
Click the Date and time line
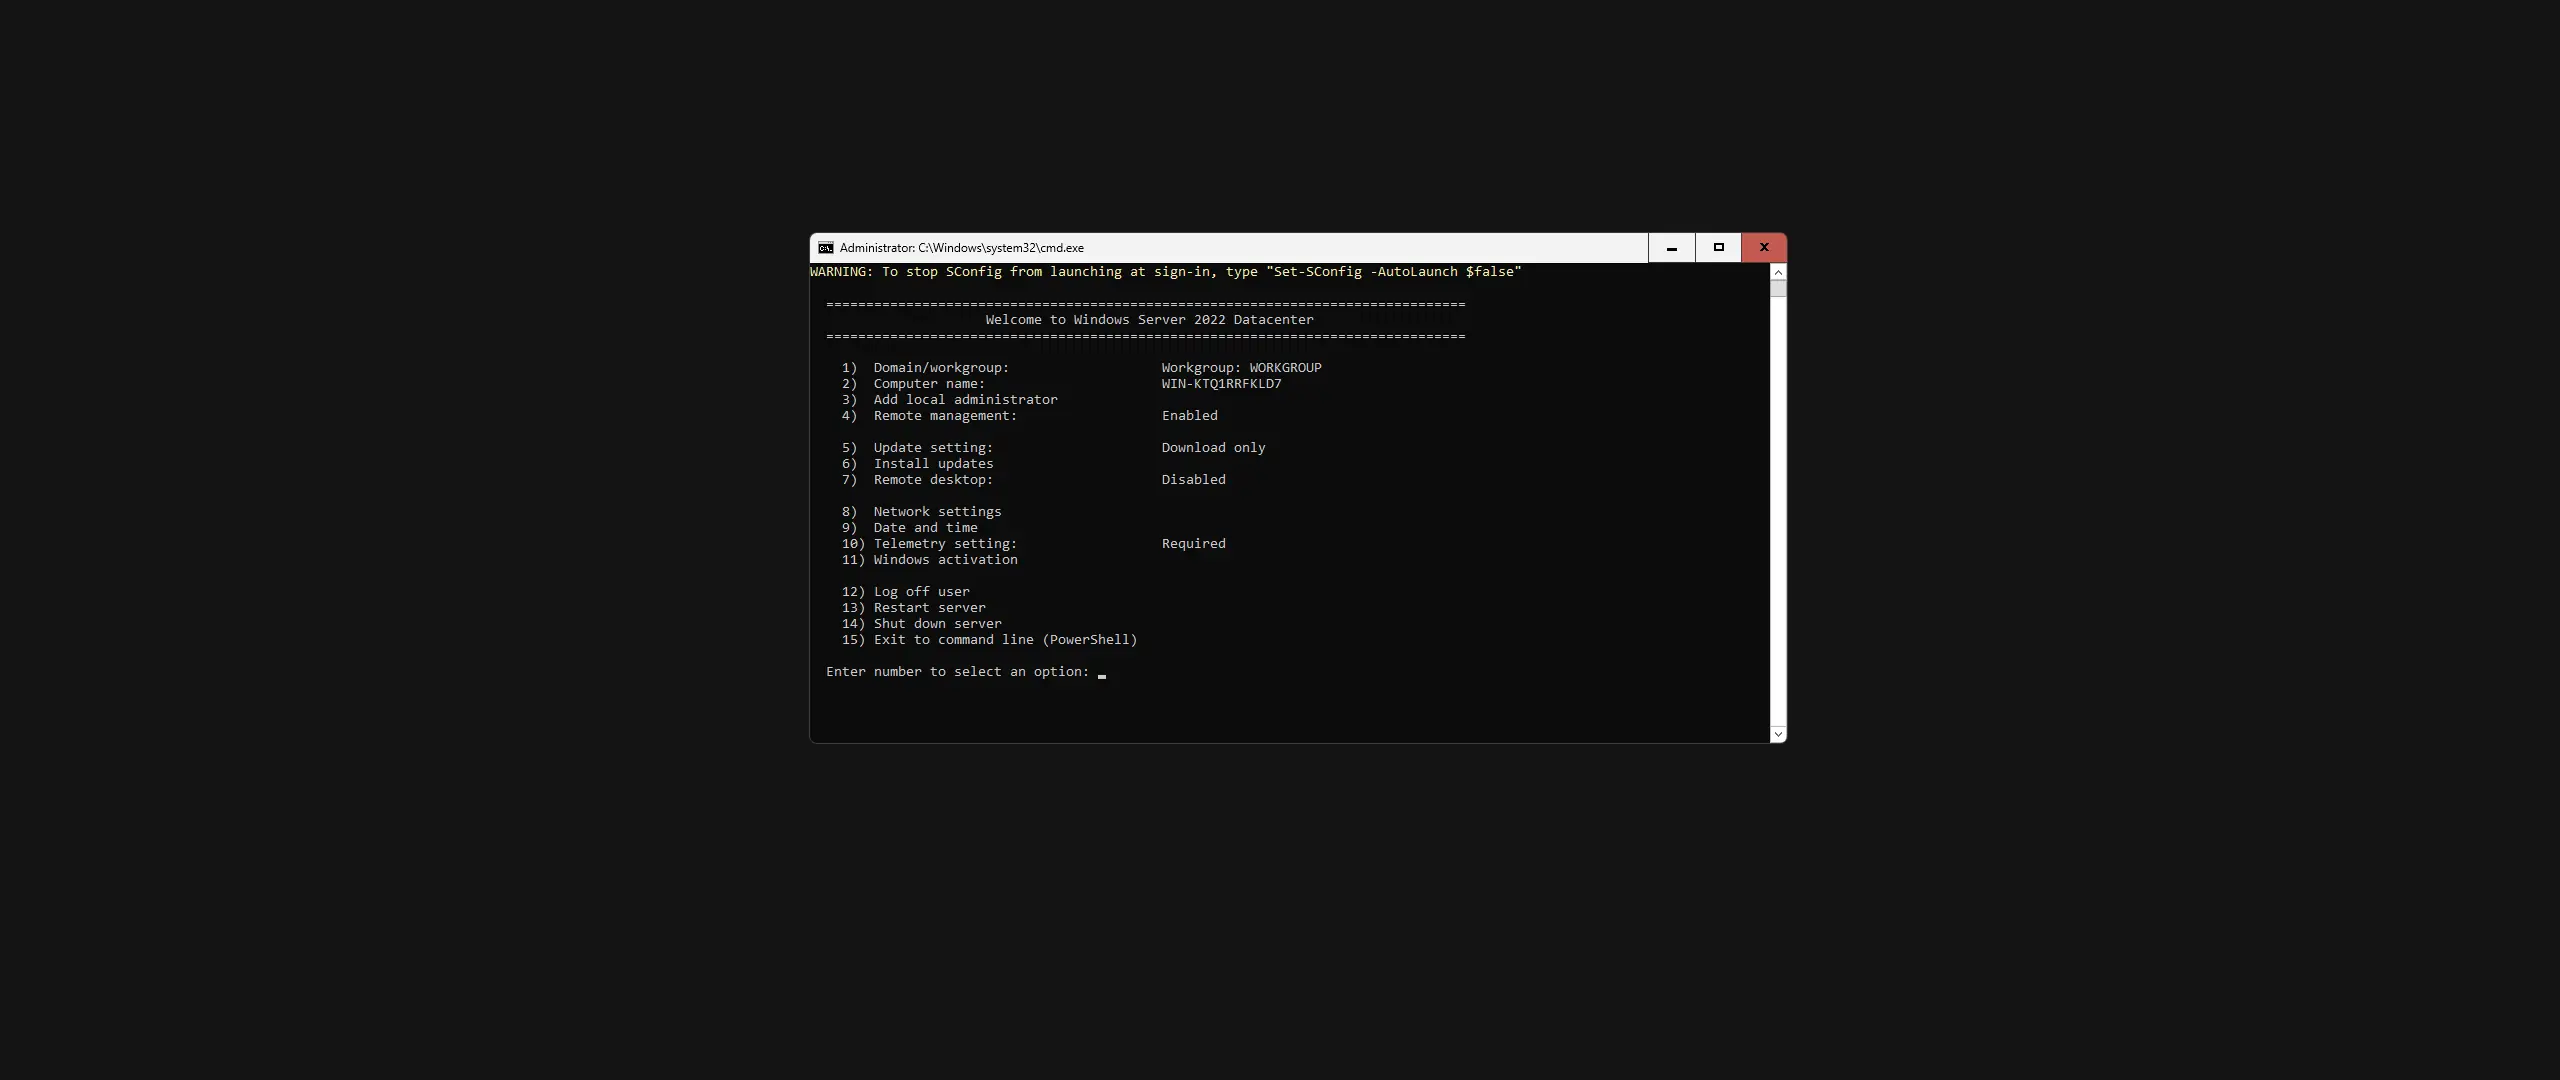click(924, 527)
